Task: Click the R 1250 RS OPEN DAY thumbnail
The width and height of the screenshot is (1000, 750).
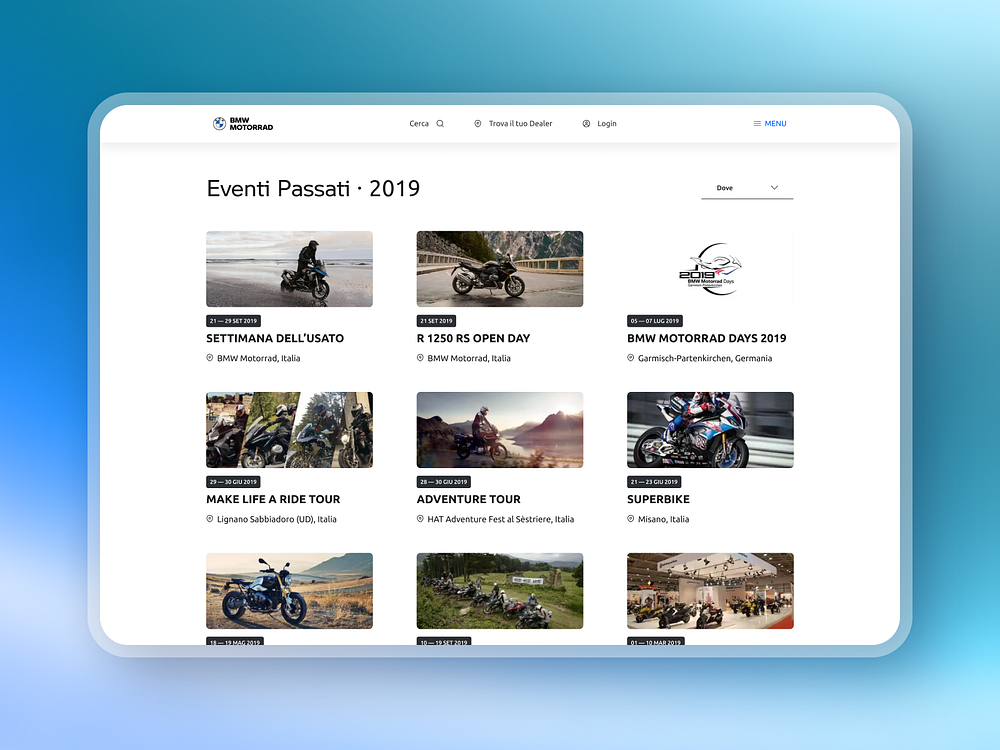Action: [x=499, y=269]
